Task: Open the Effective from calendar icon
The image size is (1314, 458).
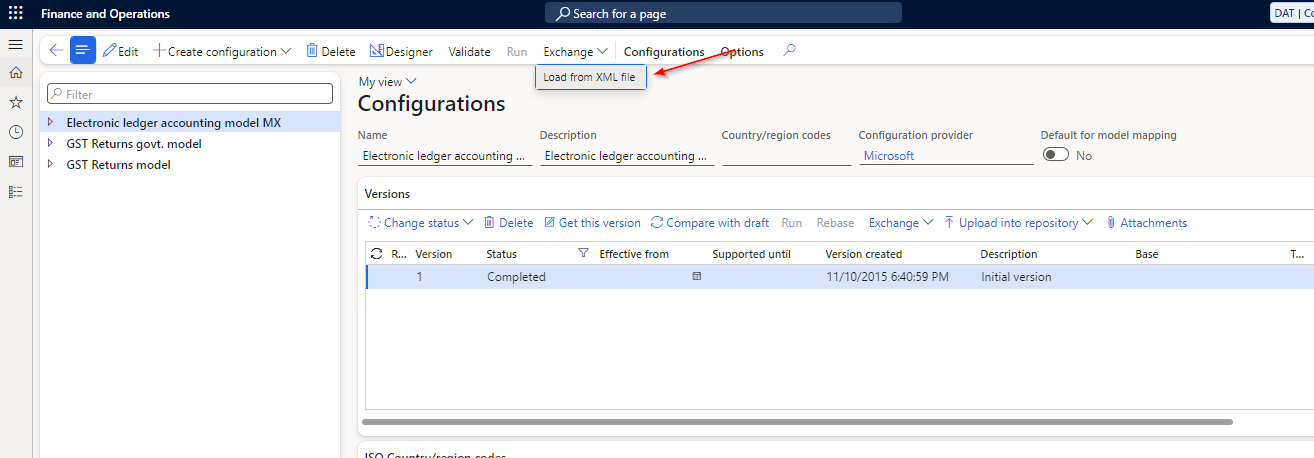Action: coord(697,276)
